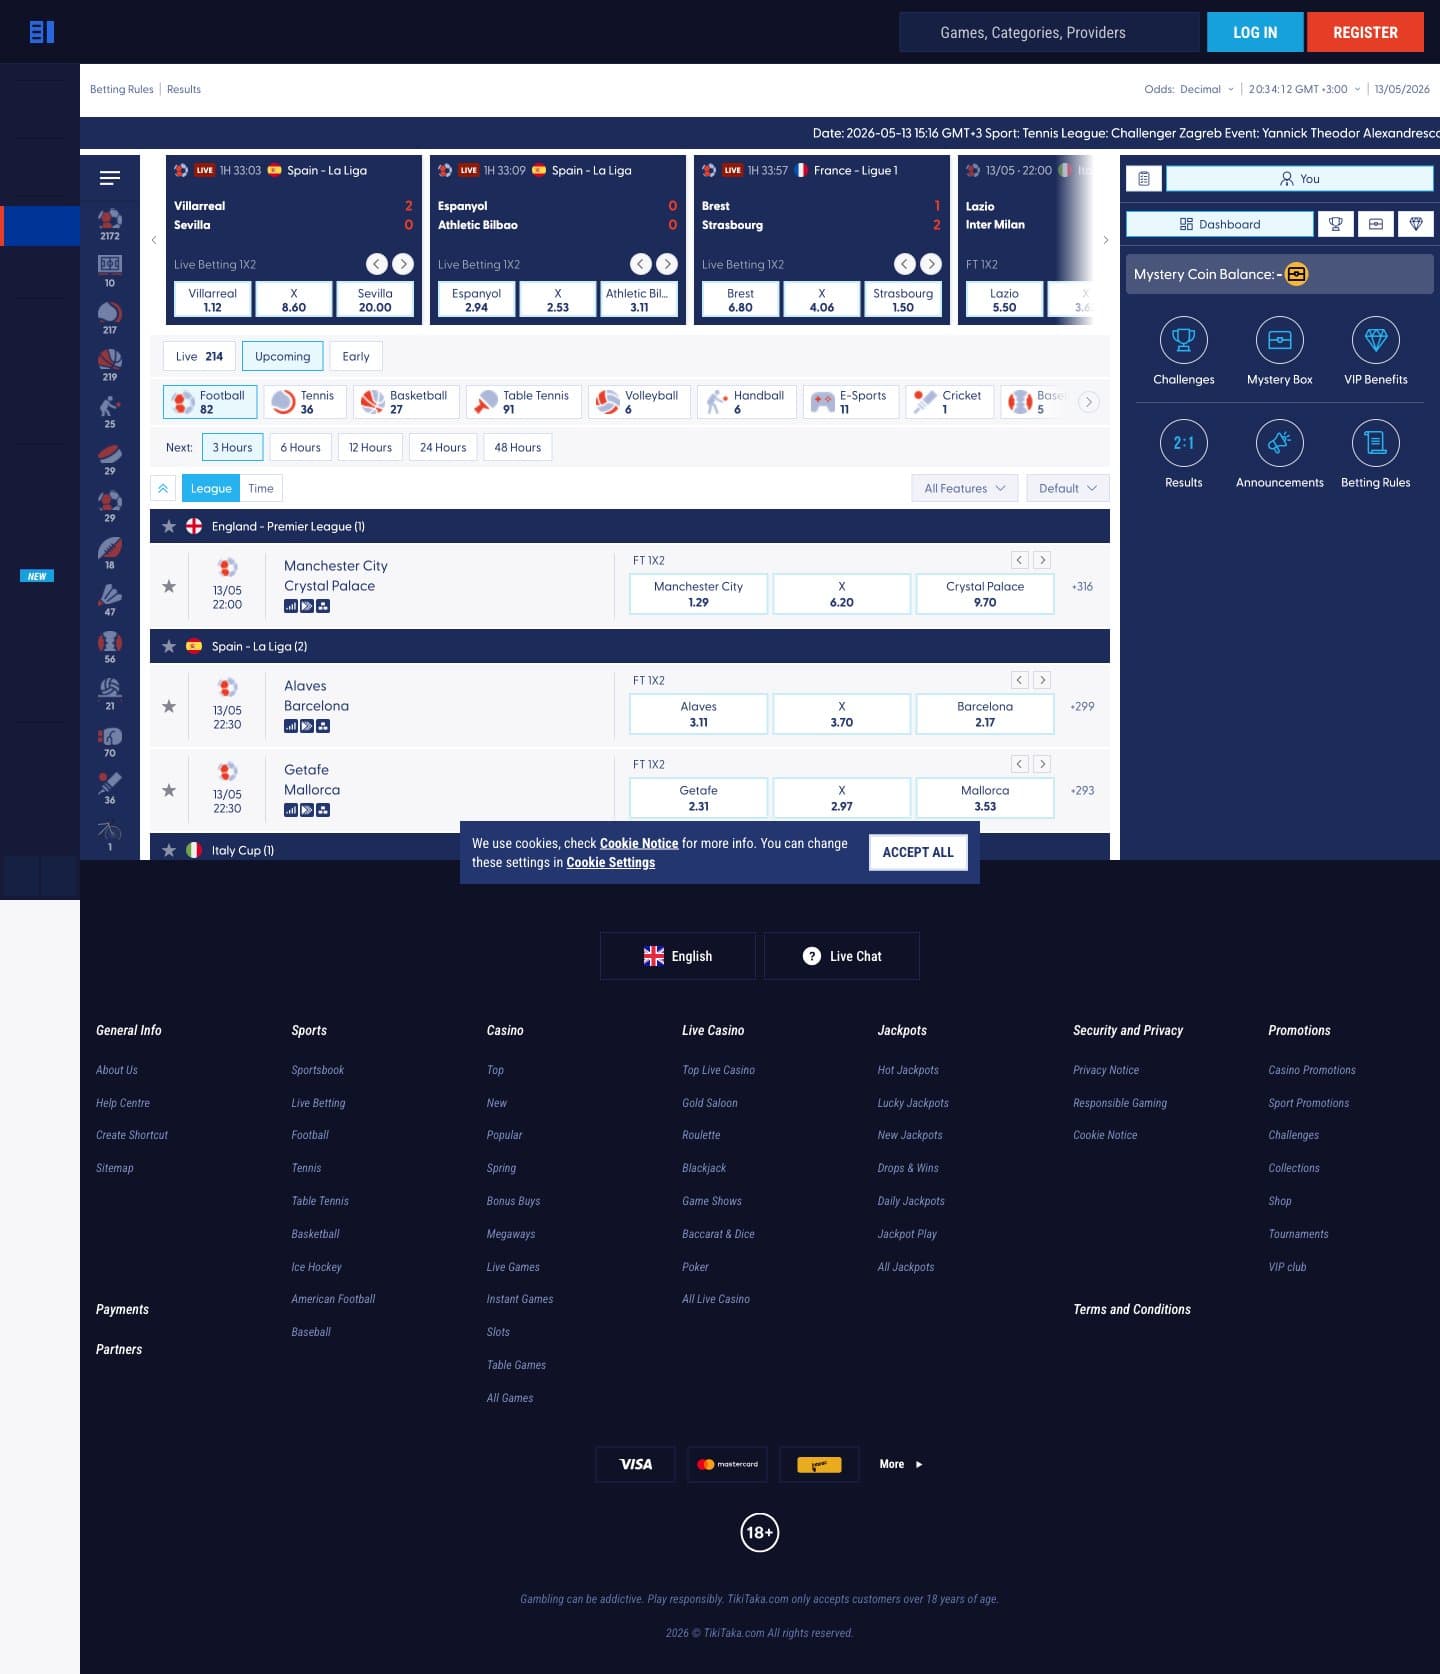This screenshot has height=1674, width=1440.
Task: Show next featured match carousel arrow
Action: (1105, 240)
